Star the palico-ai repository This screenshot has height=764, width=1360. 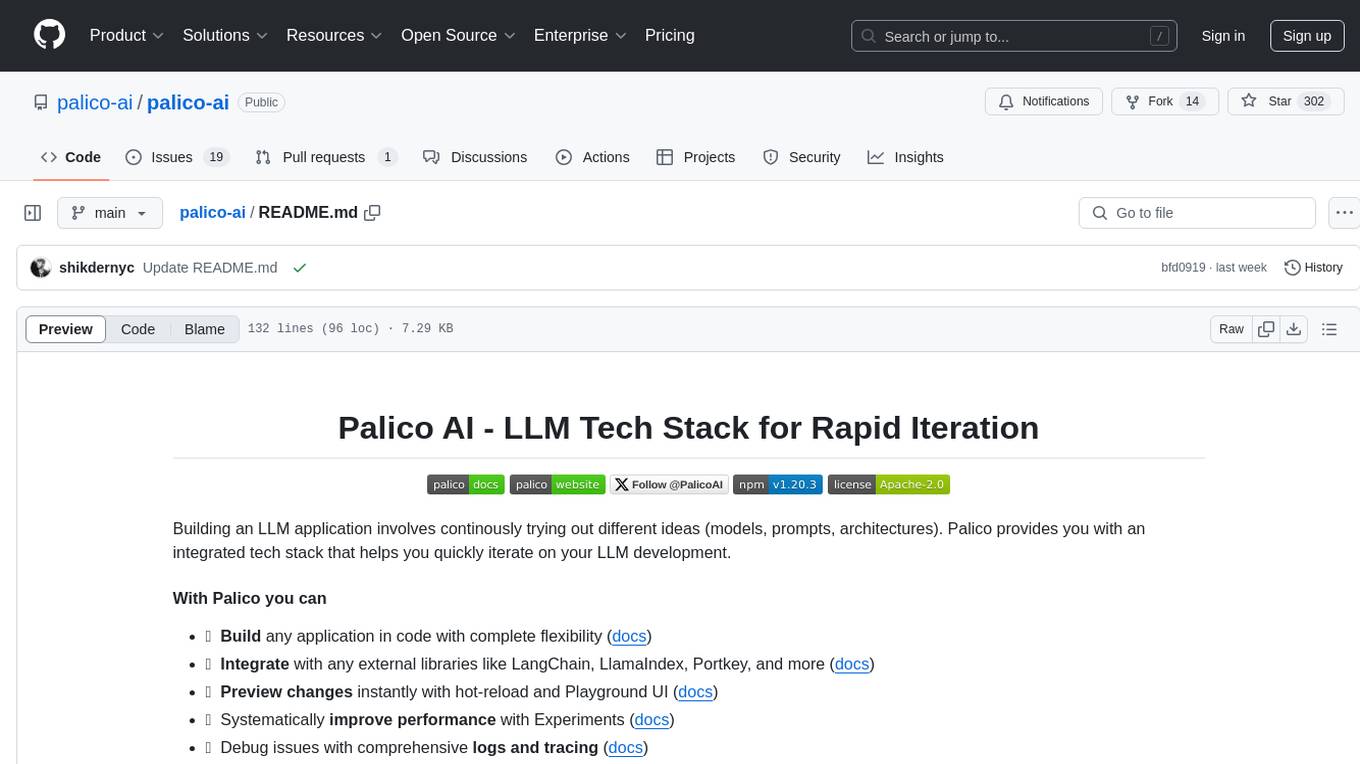[1285, 101]
